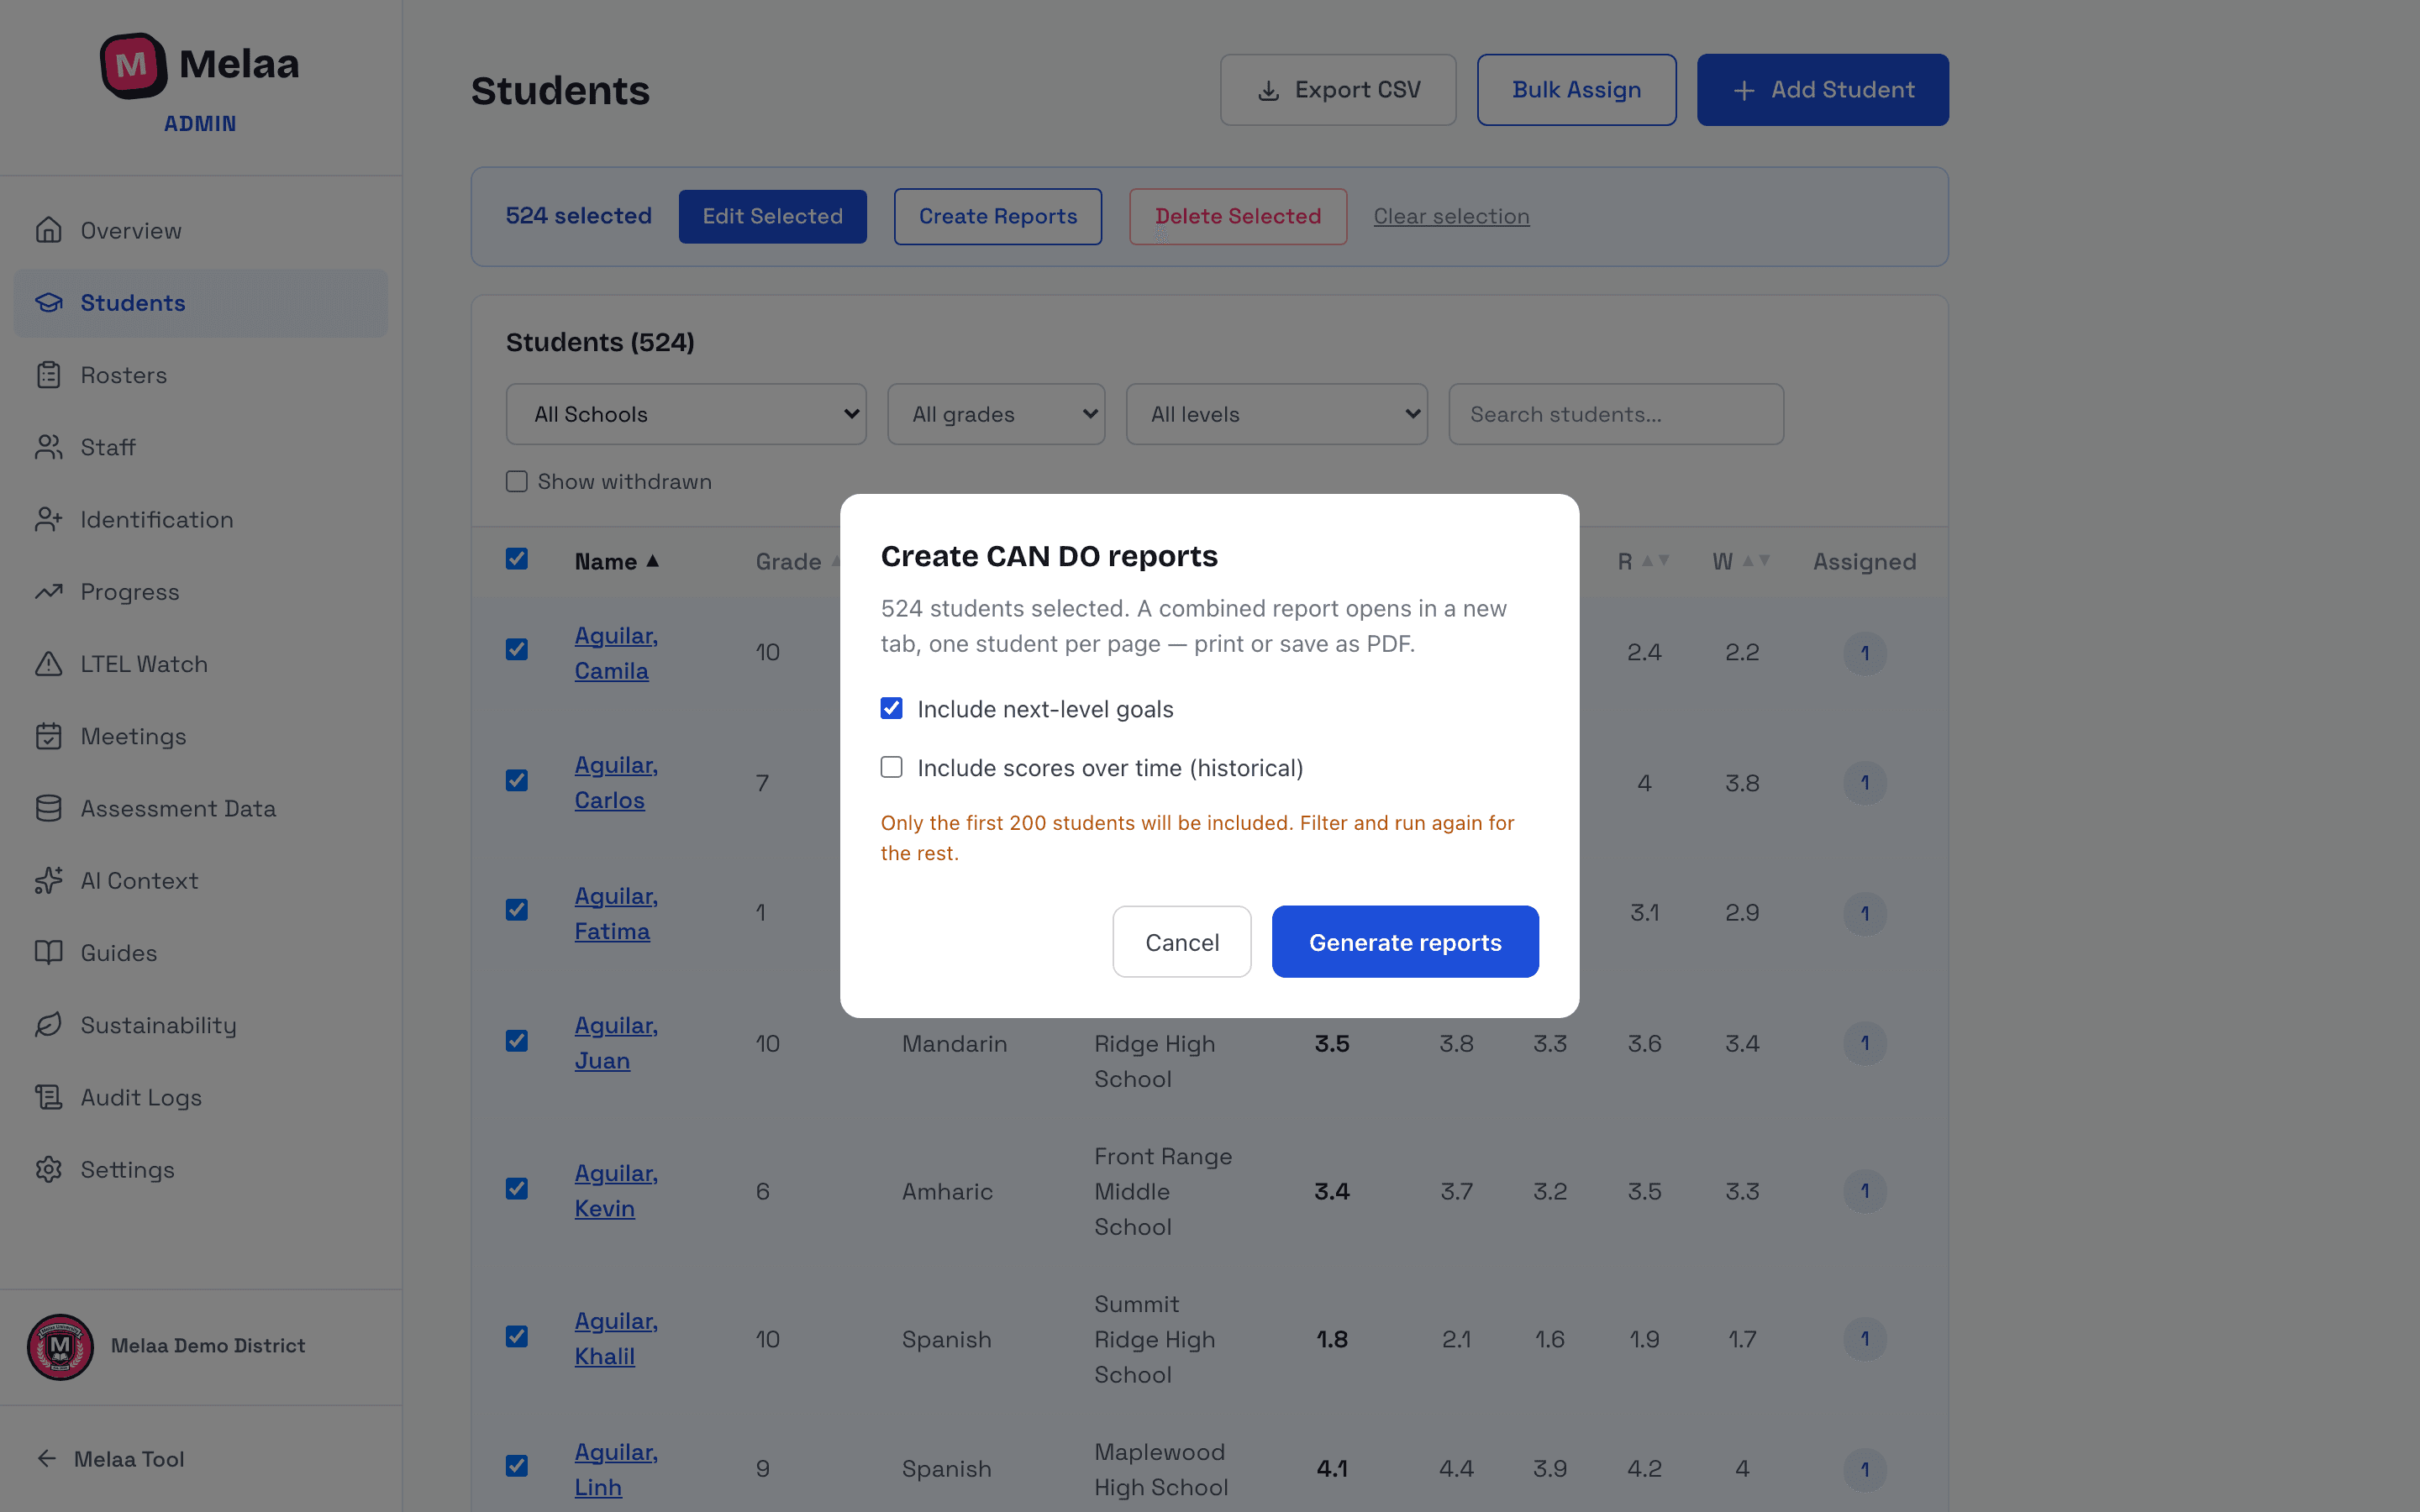Click the AI Context sparkle icon
Image resolution: width=2420 pixels, height=1512 pixels.
pos(48,880)
